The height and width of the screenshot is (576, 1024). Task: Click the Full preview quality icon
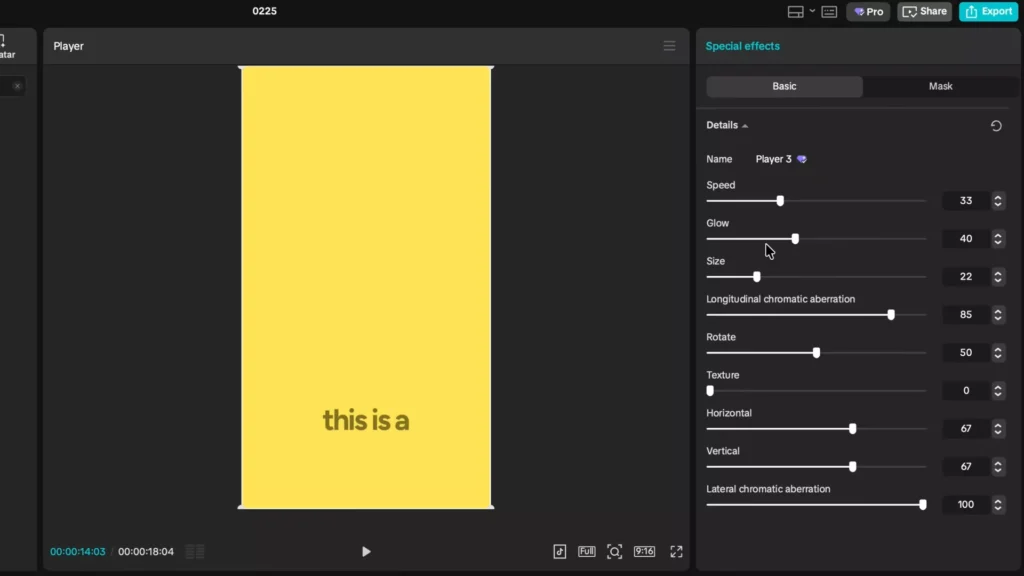[x=587, y=551]
